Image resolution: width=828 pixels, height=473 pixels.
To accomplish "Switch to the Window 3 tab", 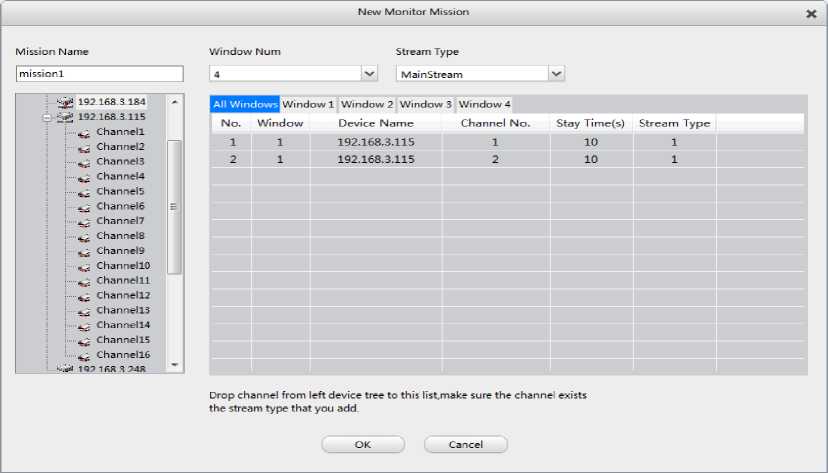I will coord(426,104).
